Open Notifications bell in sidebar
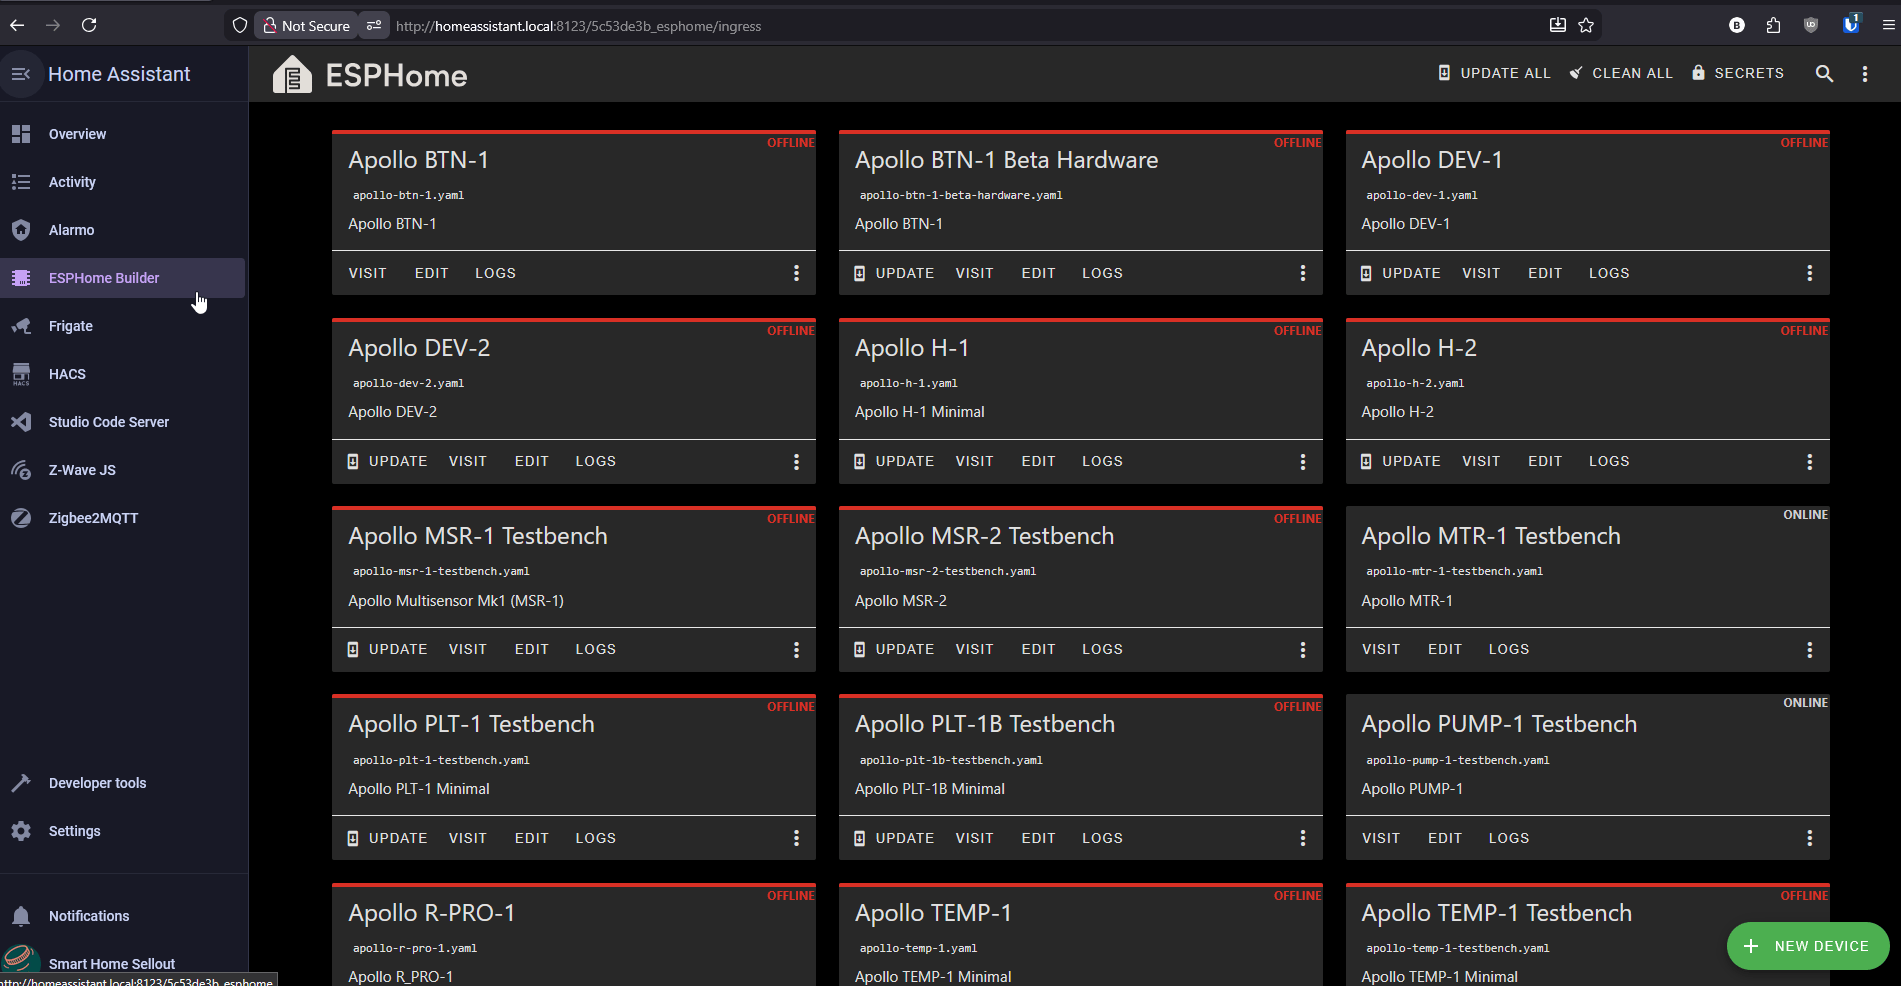Viewport: 1901px width, 986px height. (x=88, y=916)
